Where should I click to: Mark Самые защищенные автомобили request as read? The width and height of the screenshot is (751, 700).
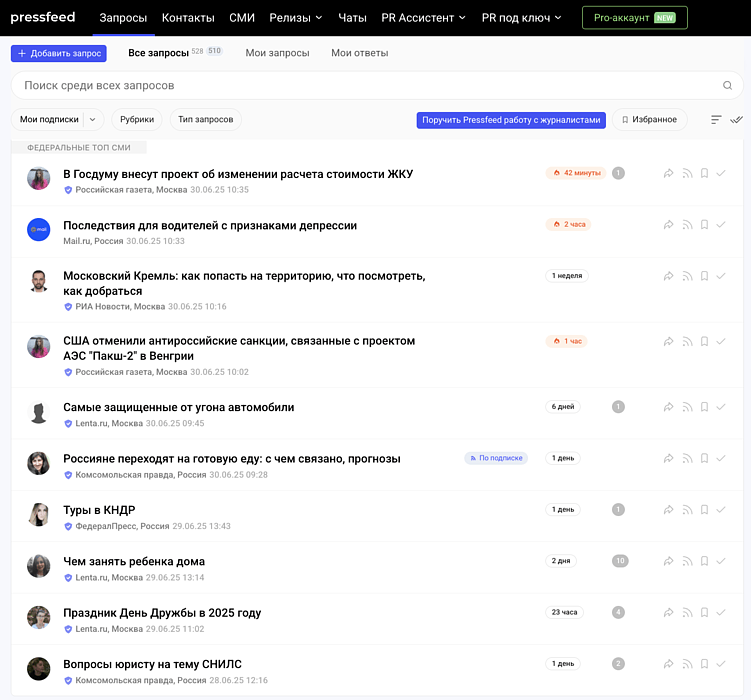pyautogui.click(x=721, y=407)
